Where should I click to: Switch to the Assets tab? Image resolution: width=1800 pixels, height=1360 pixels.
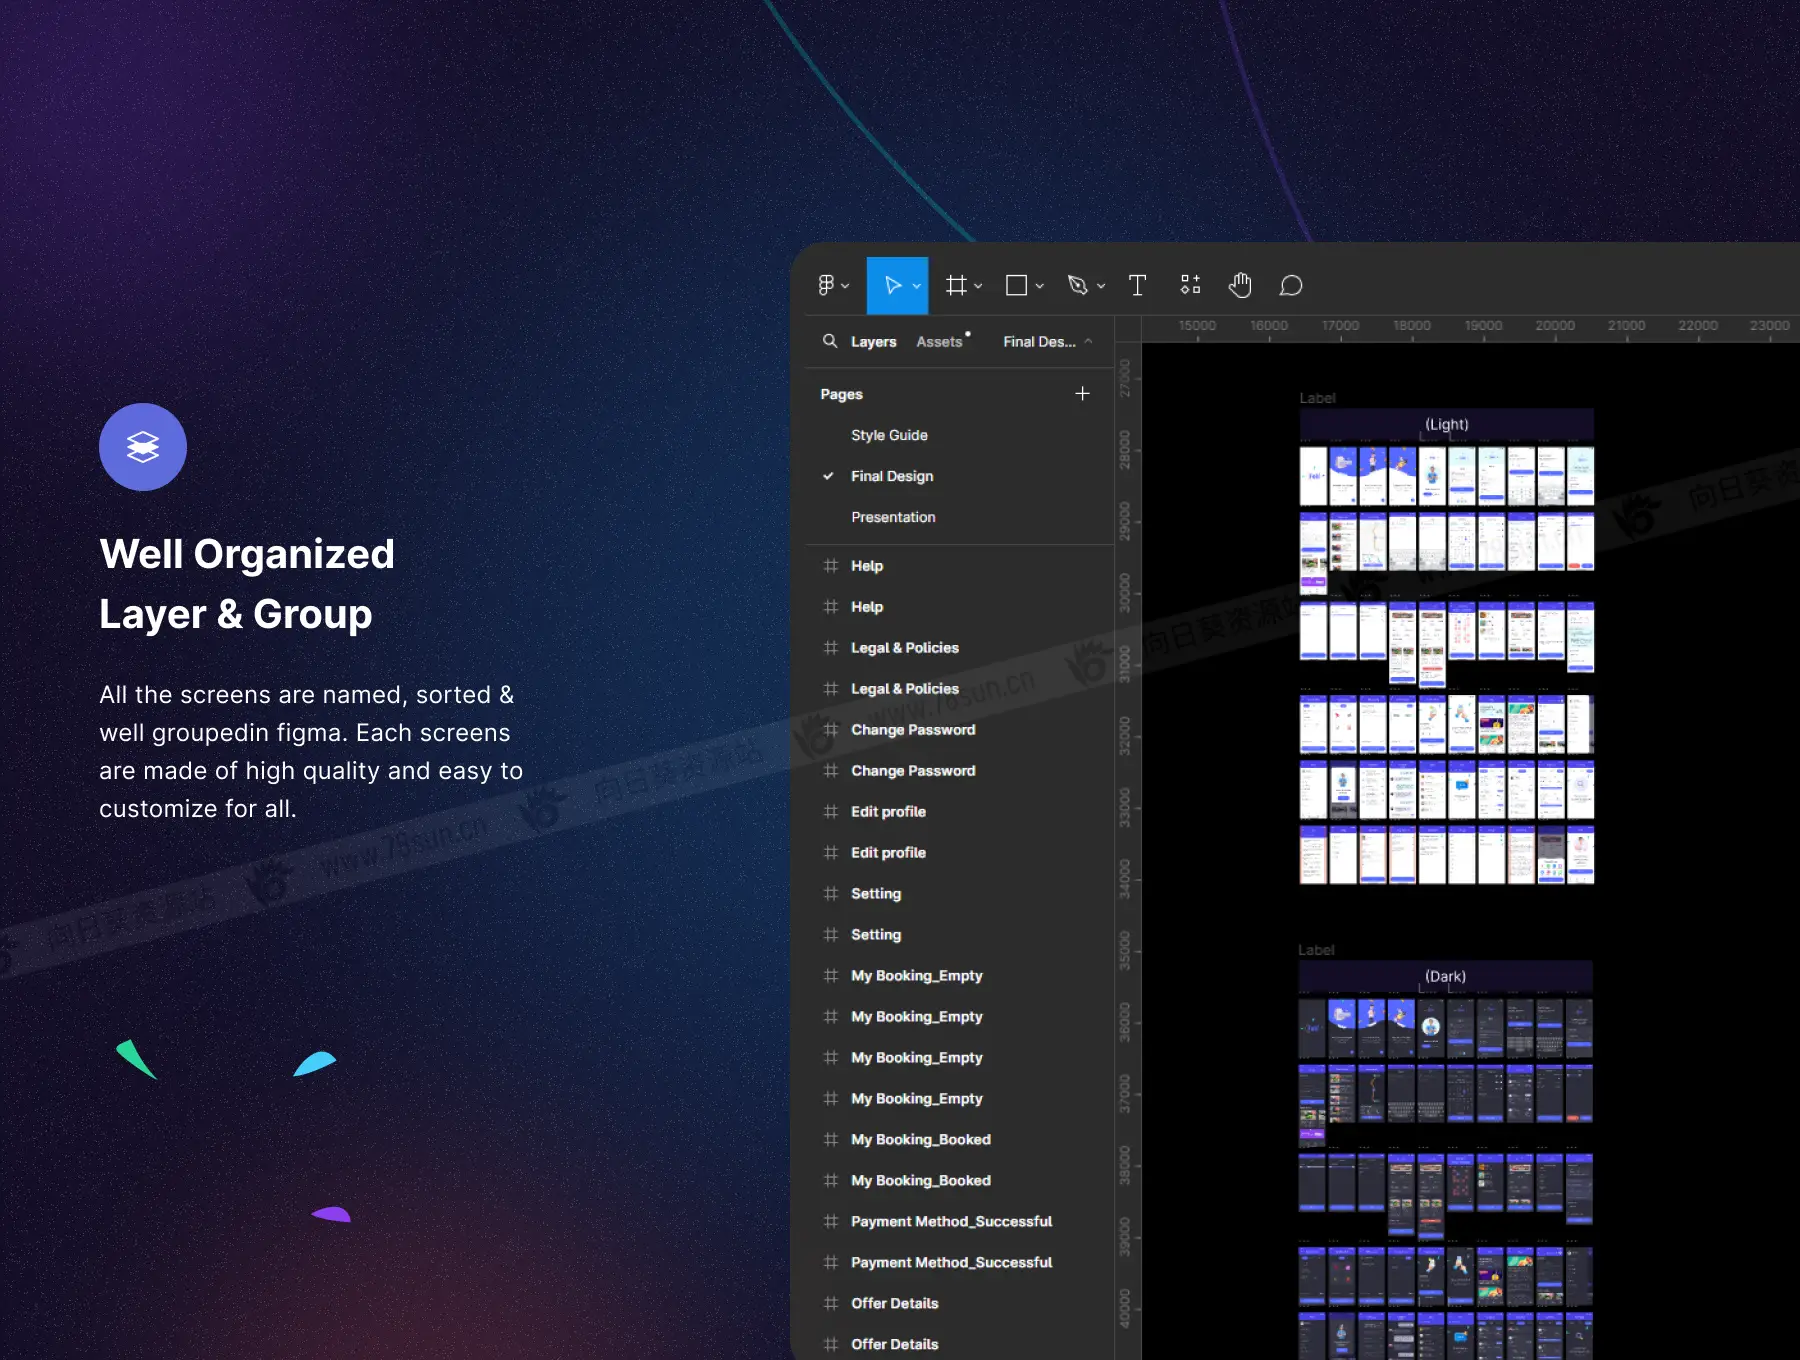coord(939,342)
